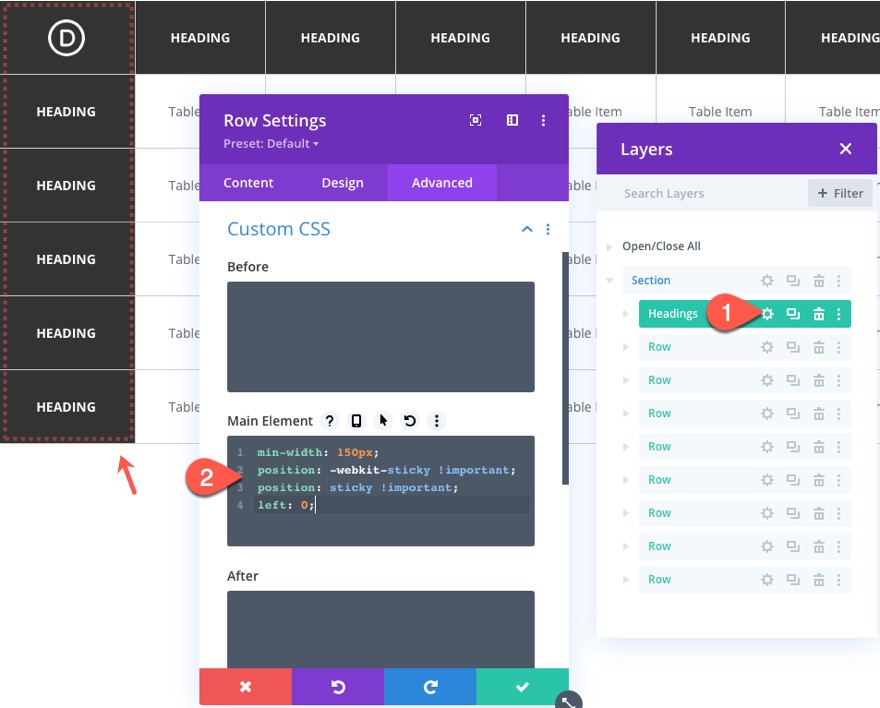Reset Main Element CSS field

[410, 421]
